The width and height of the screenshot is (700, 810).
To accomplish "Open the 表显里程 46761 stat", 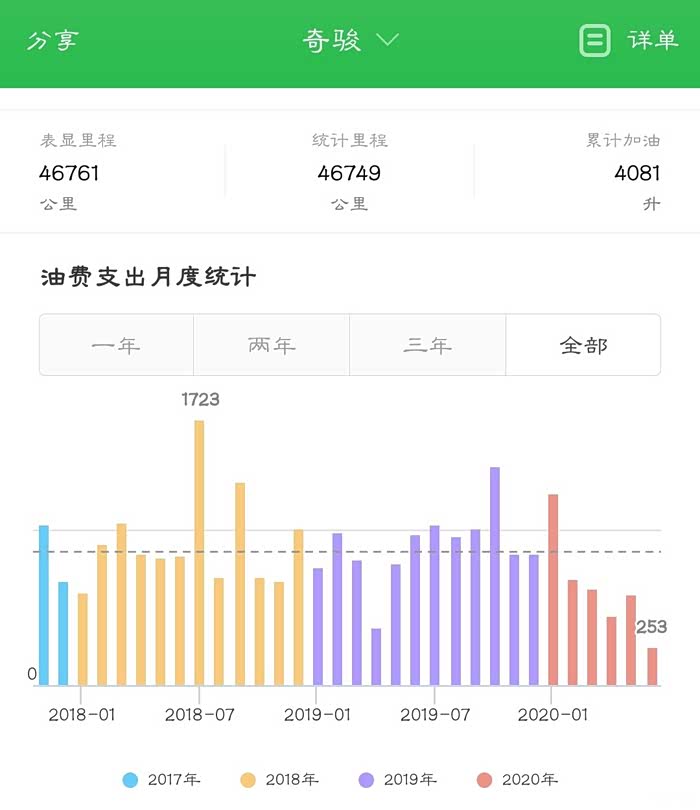I will 70,172.
